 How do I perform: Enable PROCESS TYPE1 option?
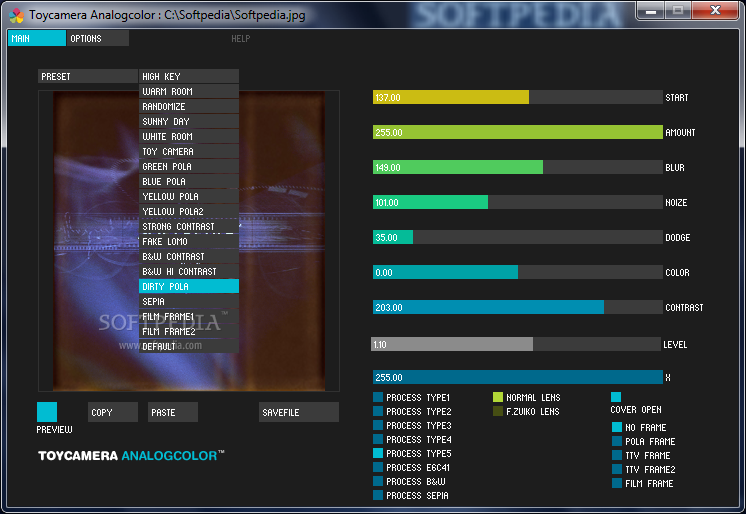378,397
